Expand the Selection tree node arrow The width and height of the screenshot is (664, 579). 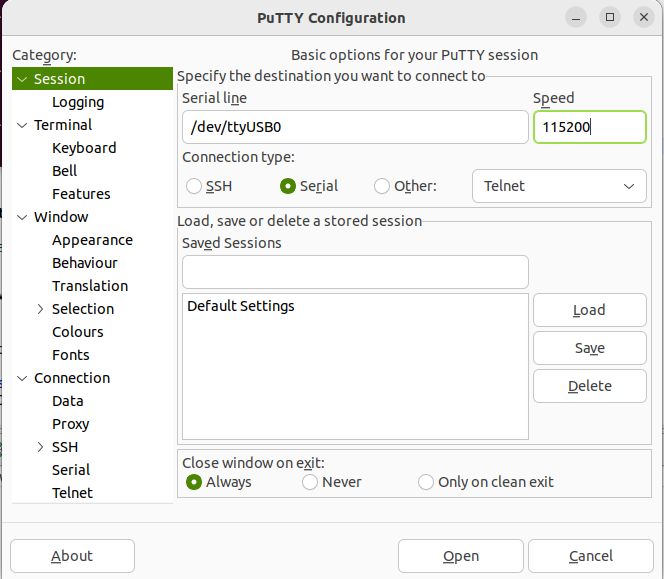[x=40, y=309]
